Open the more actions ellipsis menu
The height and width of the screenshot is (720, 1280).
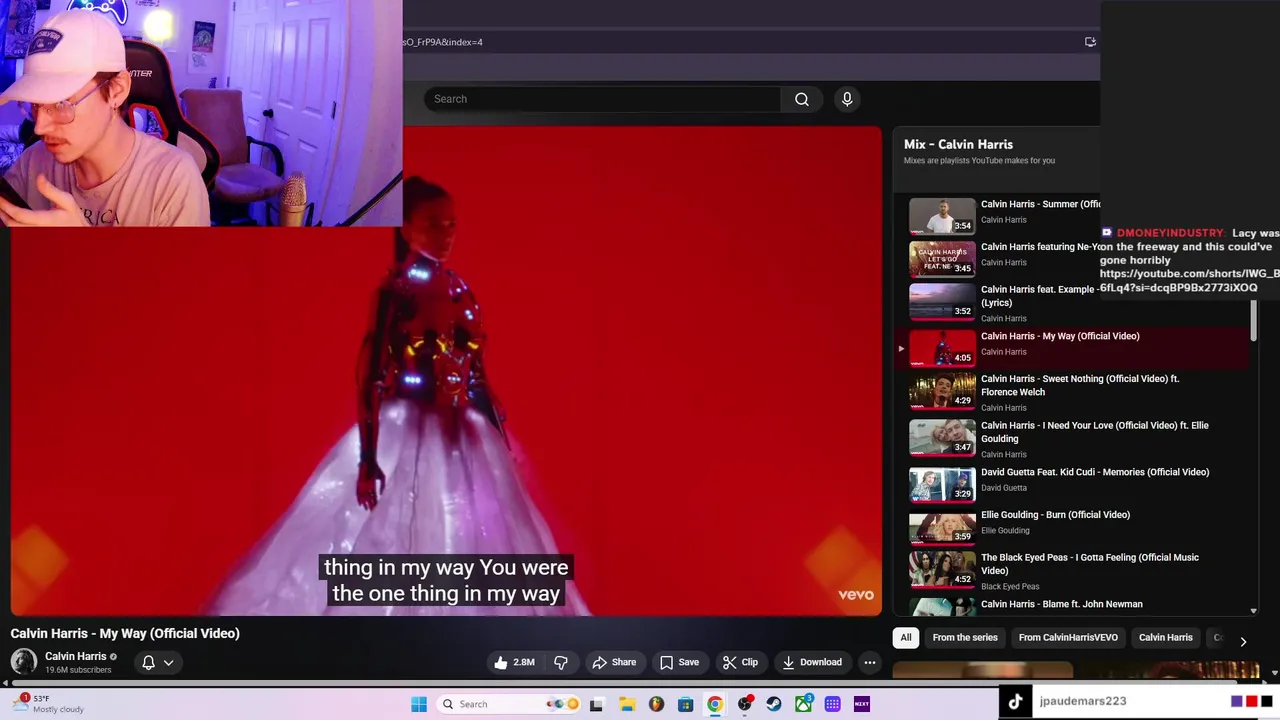point(870,662)
